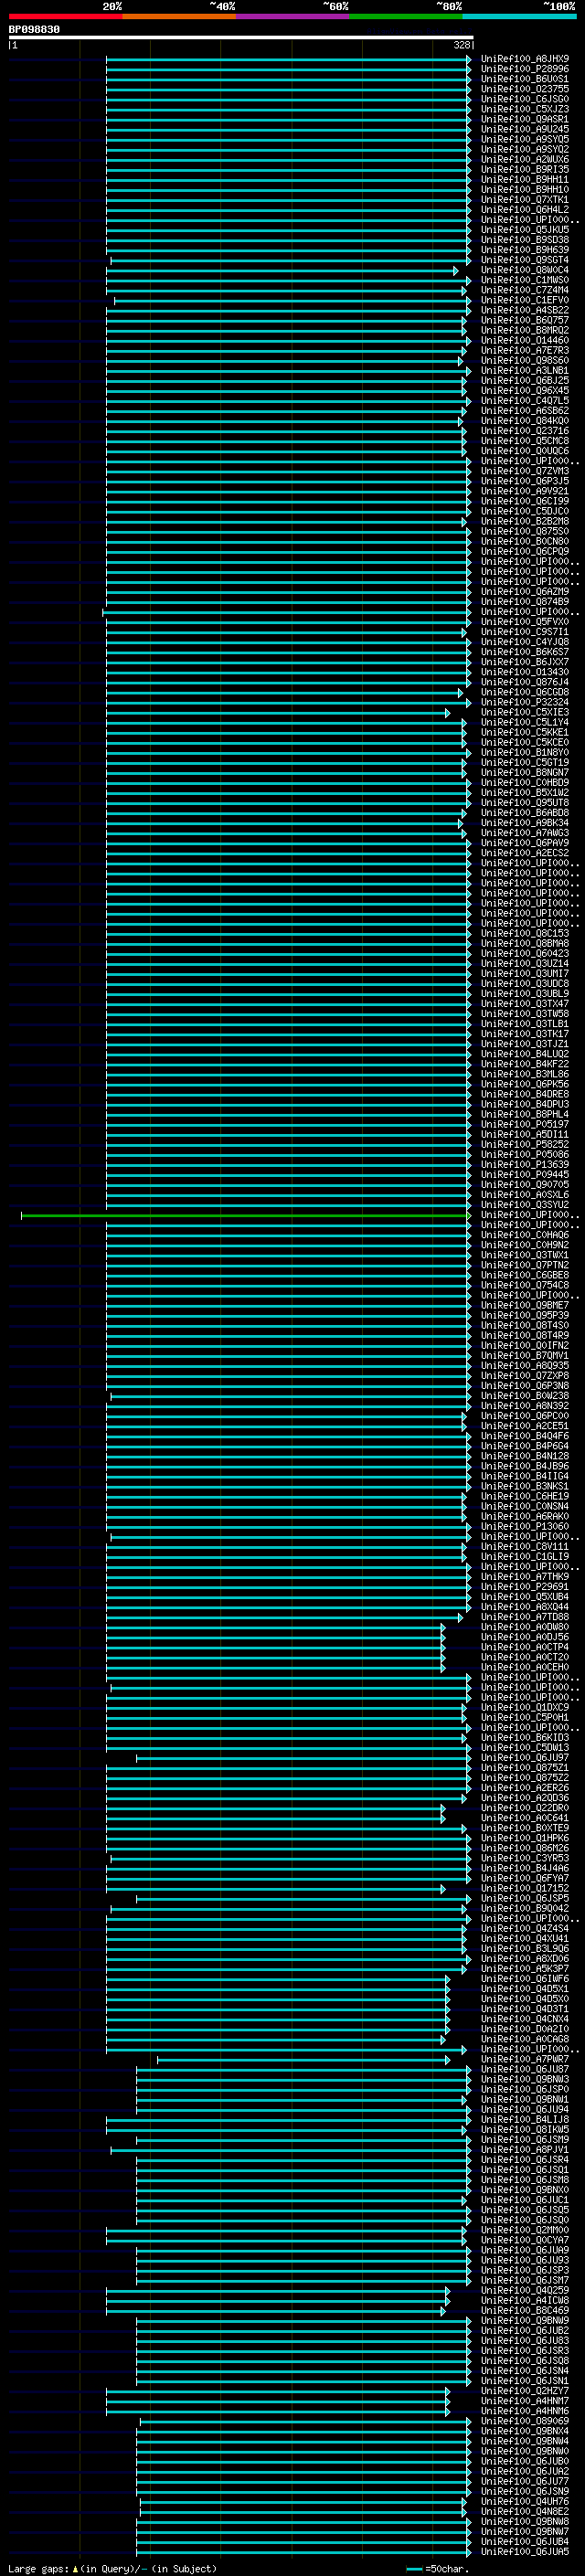
Task: Click the green alignment bar near UniRef100_Q3SYU2
Action: coord(245,1215)
